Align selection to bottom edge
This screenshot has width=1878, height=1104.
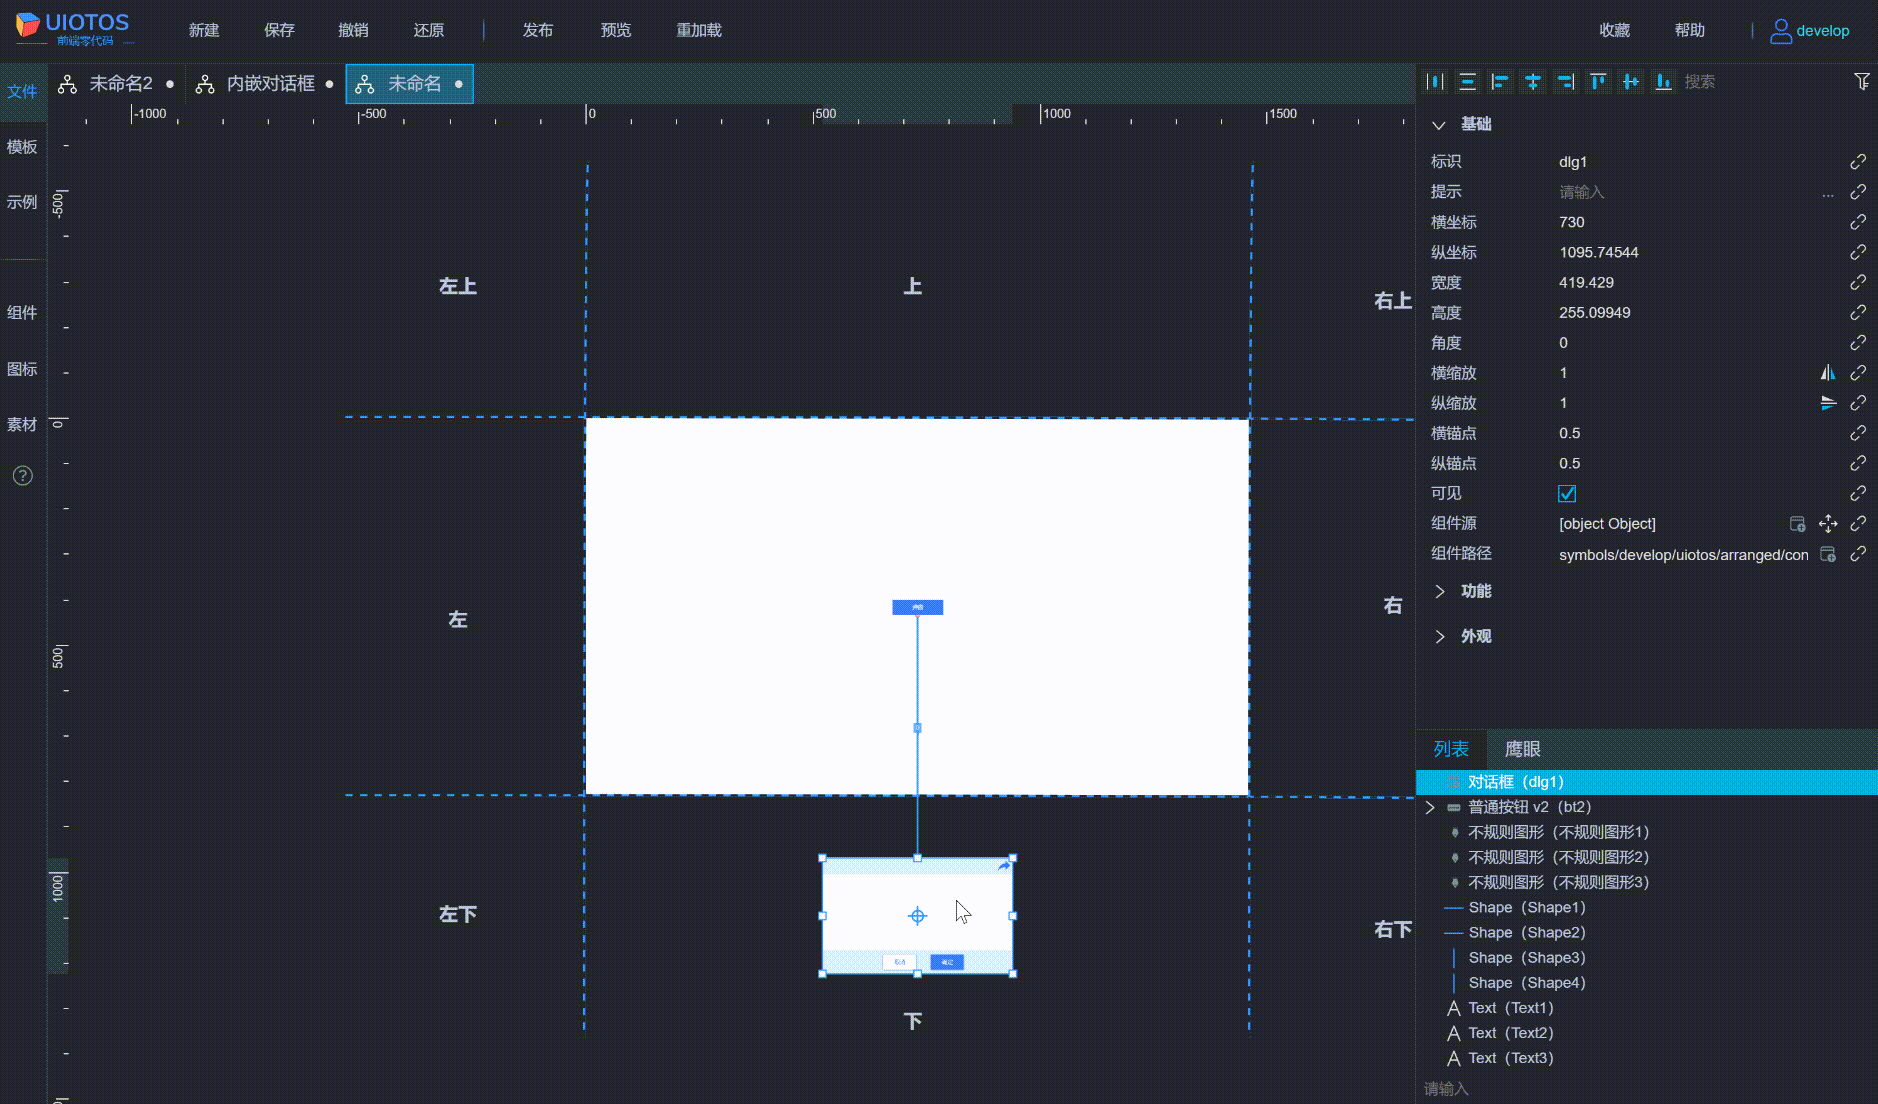tap(1663, 82)
